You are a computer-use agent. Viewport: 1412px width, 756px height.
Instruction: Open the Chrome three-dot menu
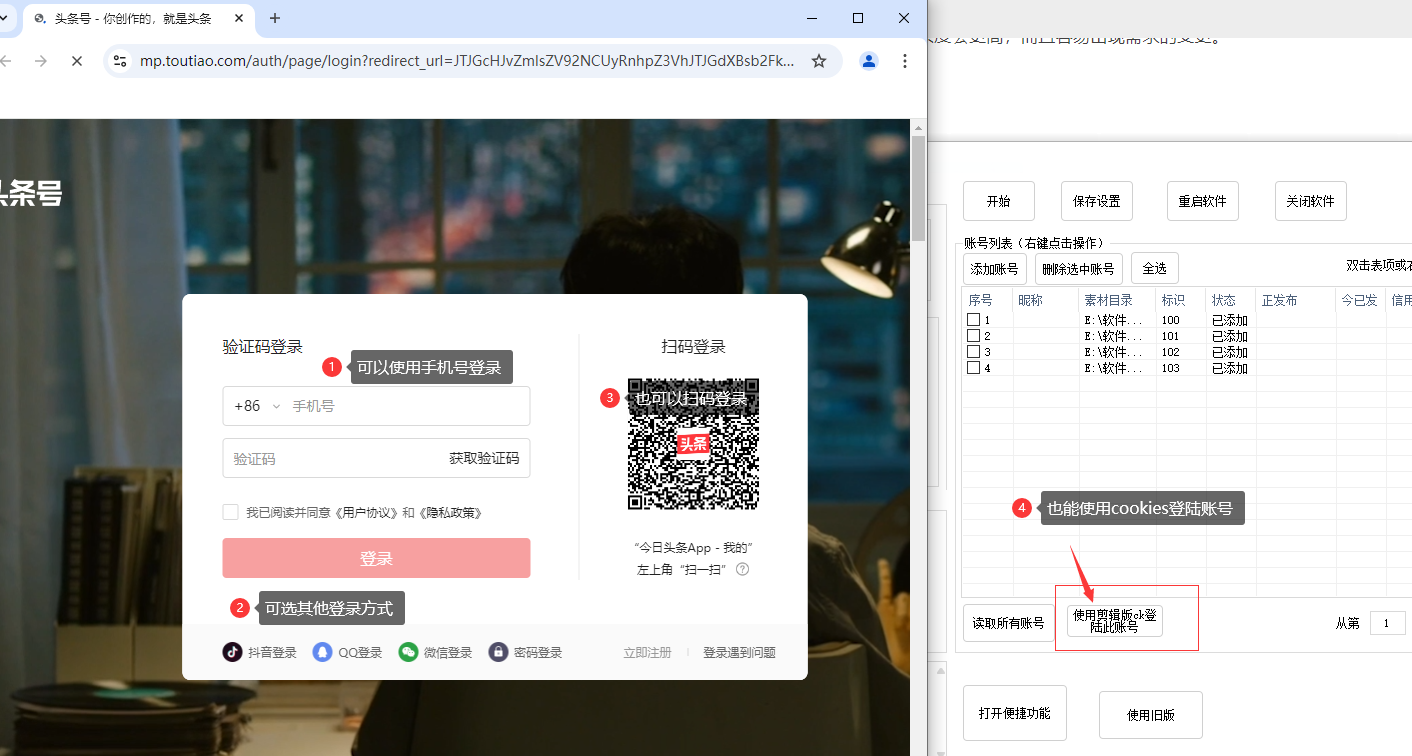[x=905, y=61]
